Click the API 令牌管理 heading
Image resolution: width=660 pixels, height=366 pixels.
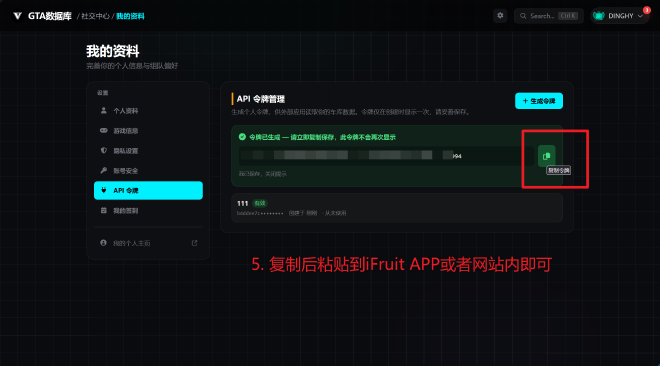[261, 99]
